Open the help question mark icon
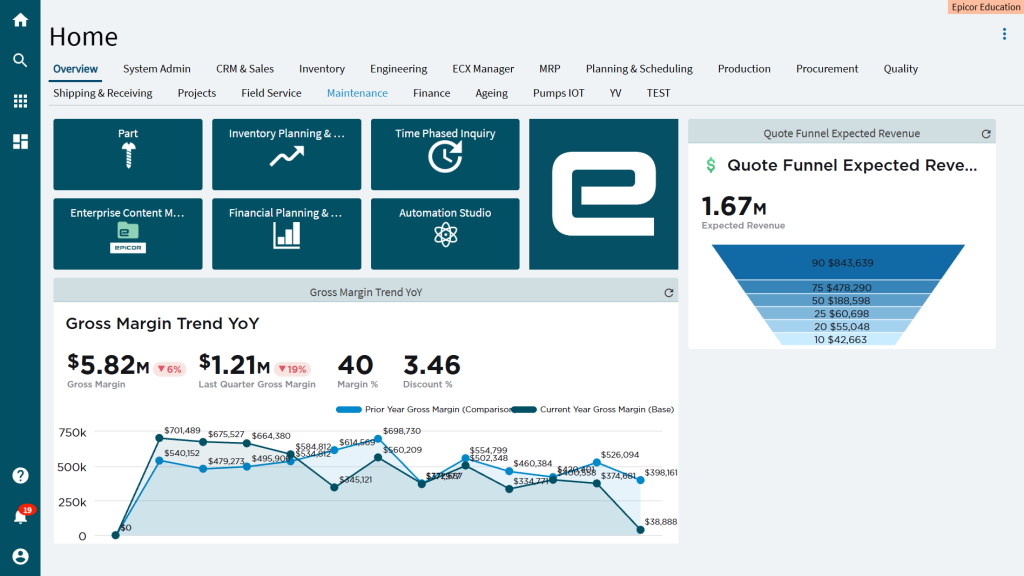The image size is (1024, 576). click(20, 475)
